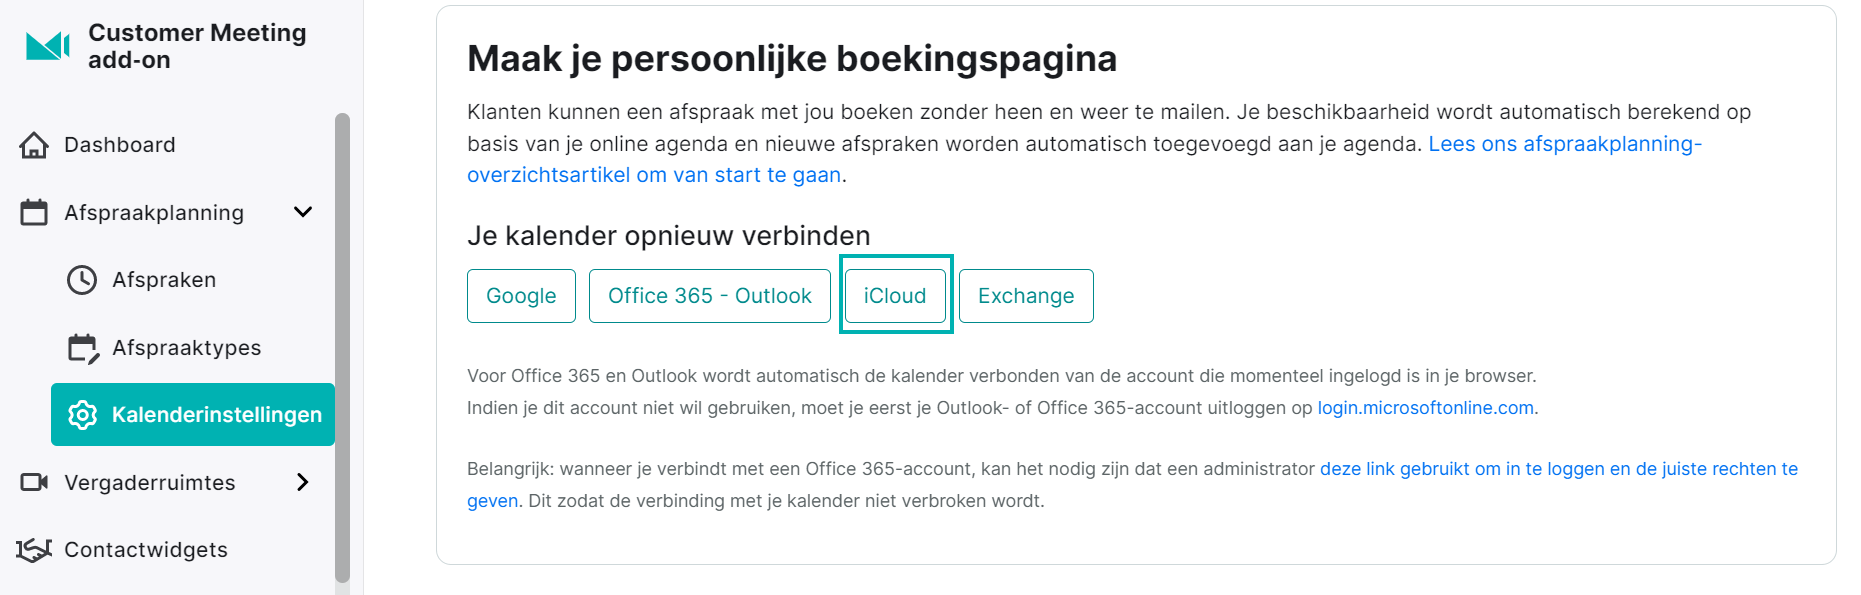Connect your Google calendar

pos(521,296)
